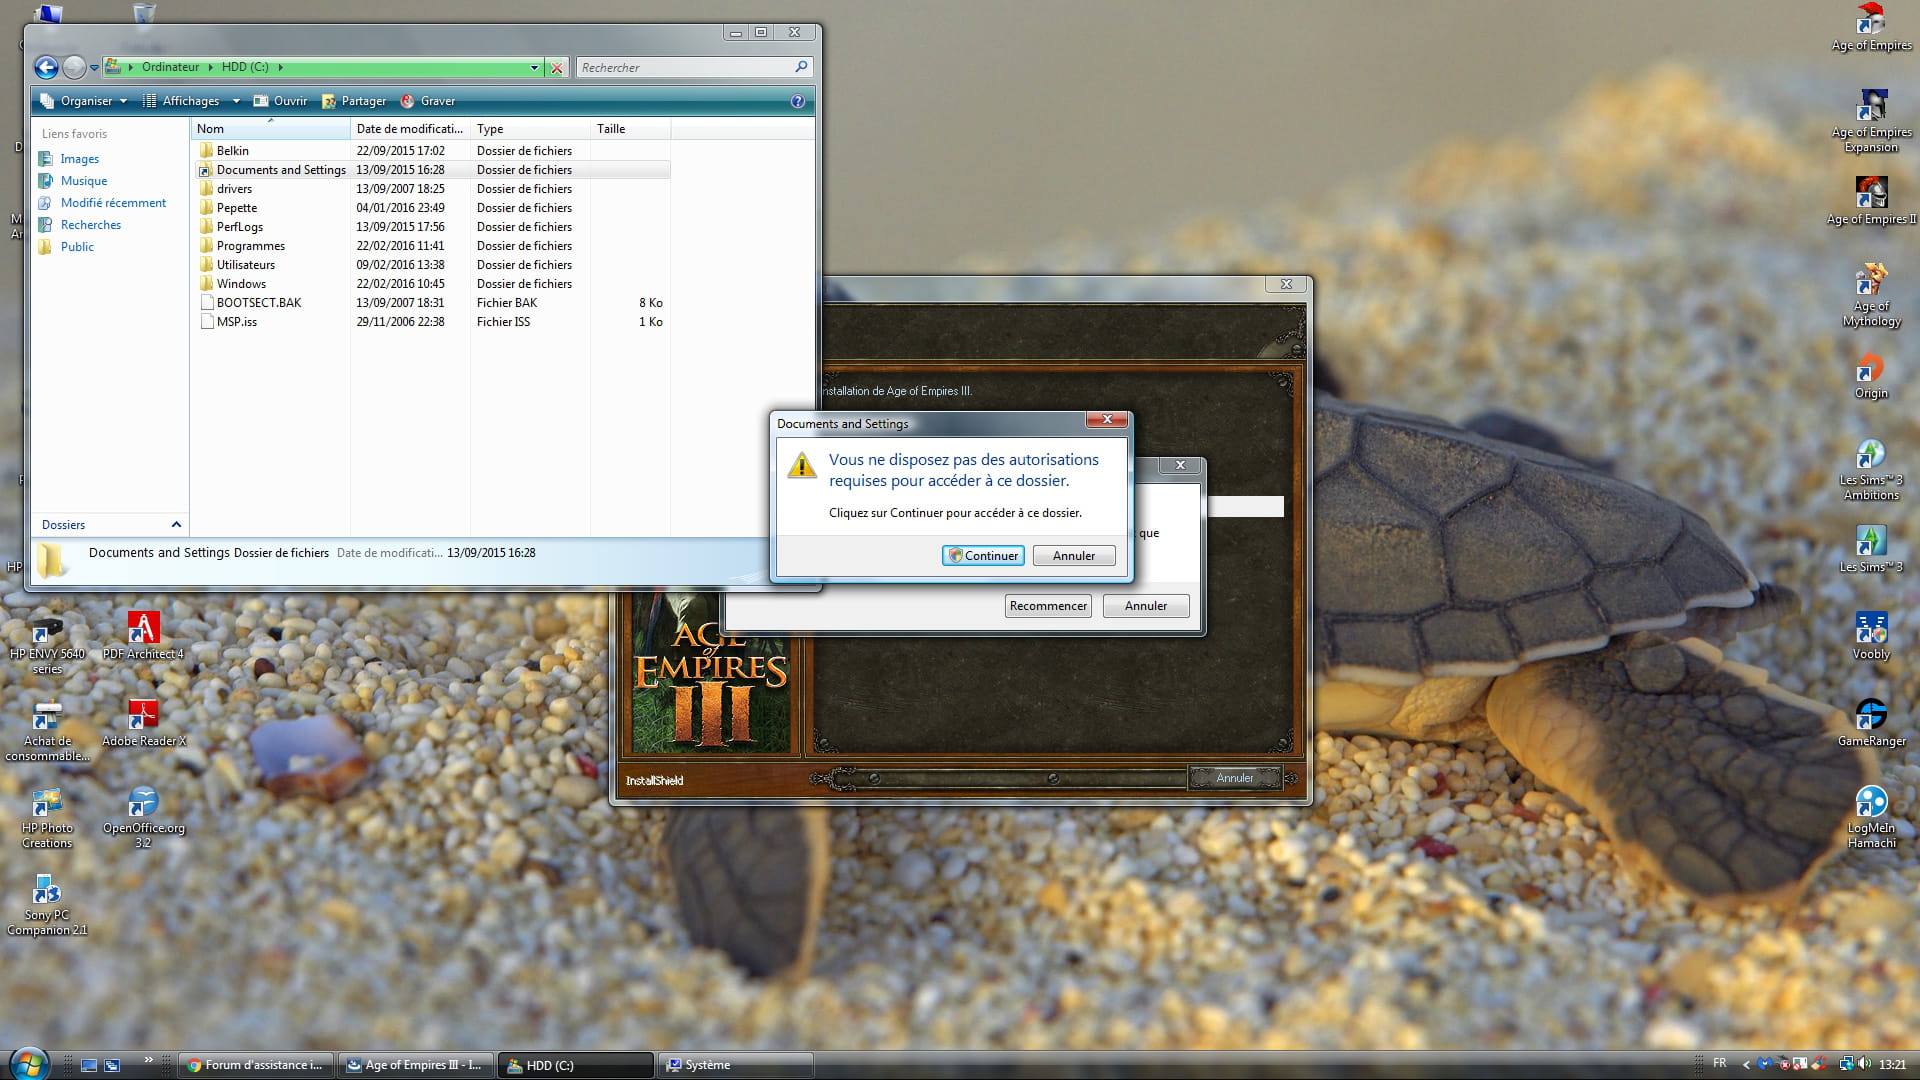Click the Continuer button in the permission dialog
The height and width of the screenshot is (1080, 1920).
(983, 556)
